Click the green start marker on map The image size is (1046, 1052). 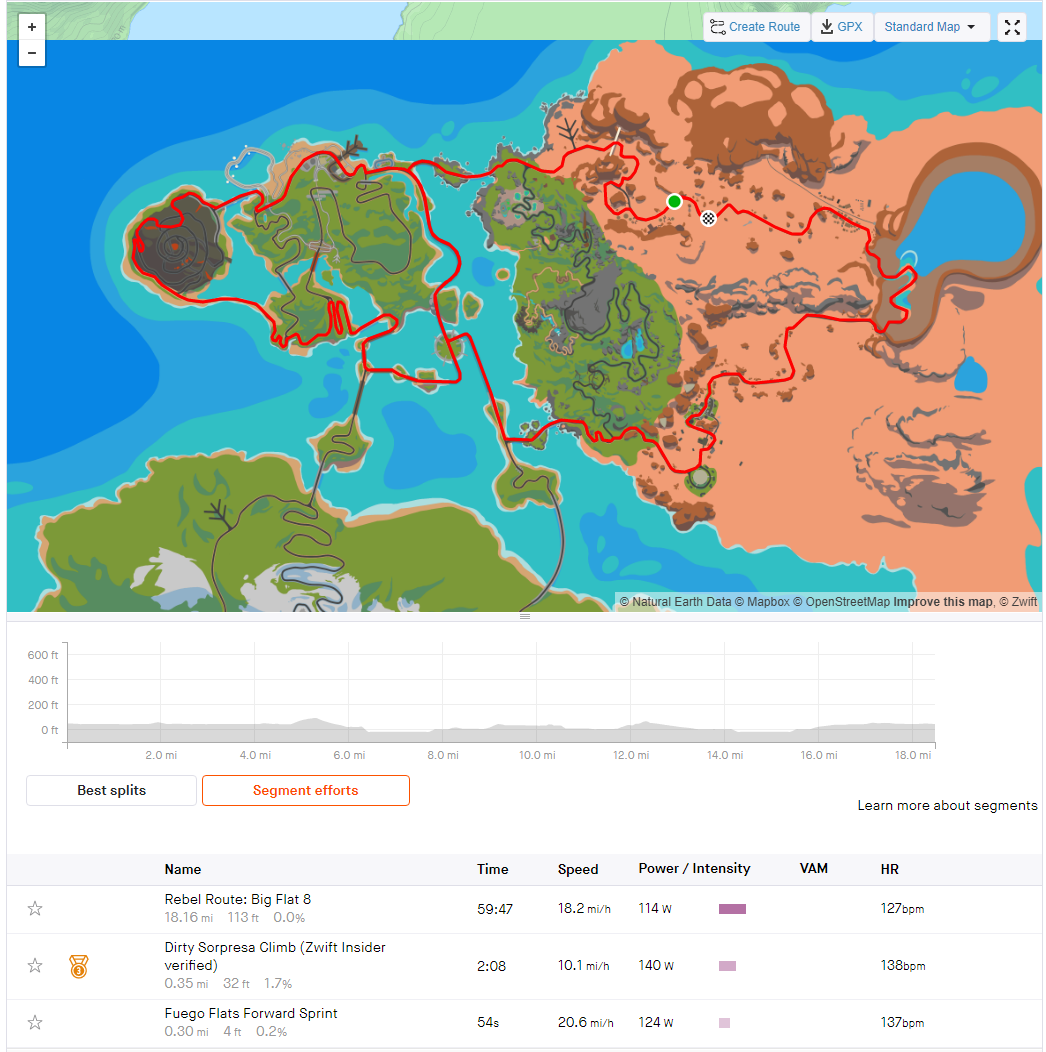(674, 201)
